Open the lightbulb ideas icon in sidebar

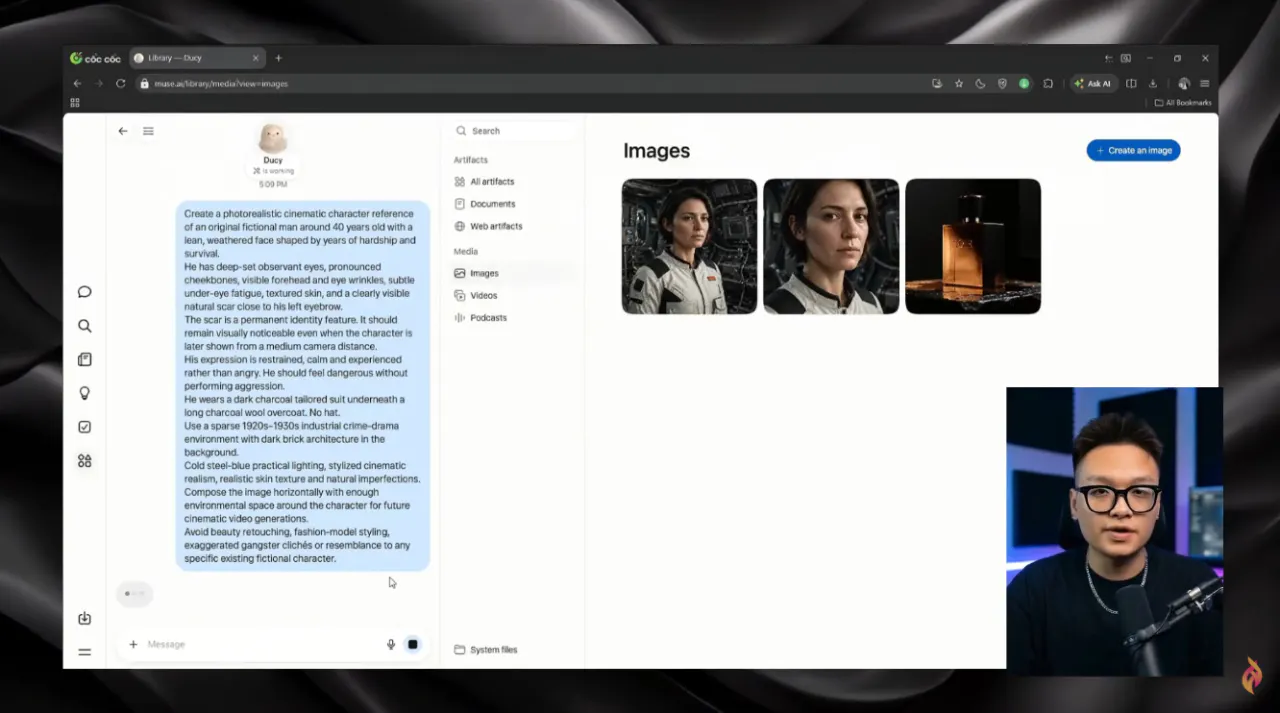coord(85,393)
